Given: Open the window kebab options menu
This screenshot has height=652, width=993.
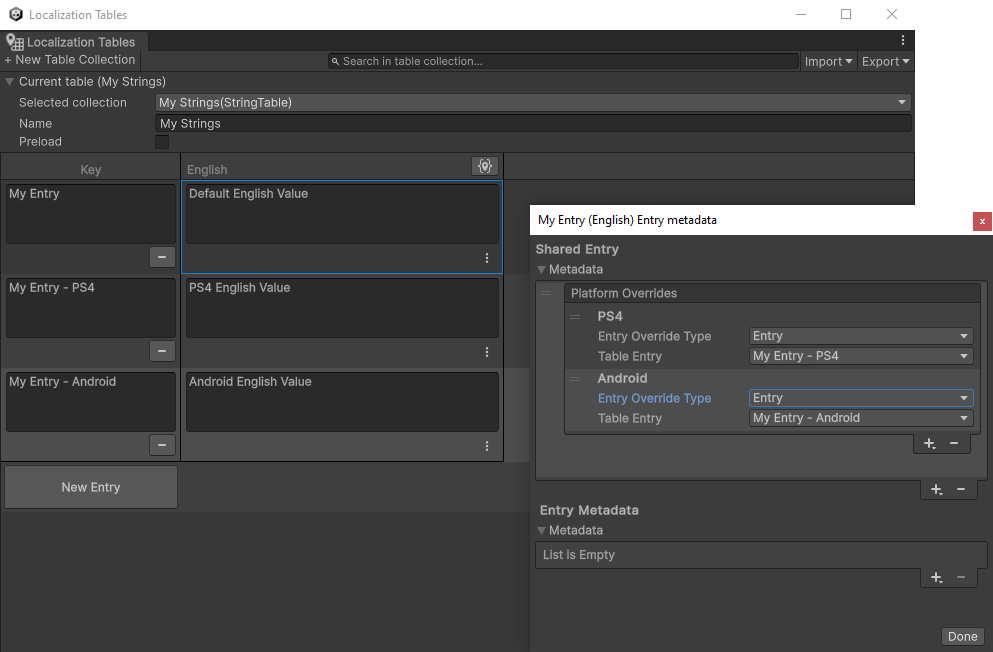Looking at the screenshot, I should [903, 41].
